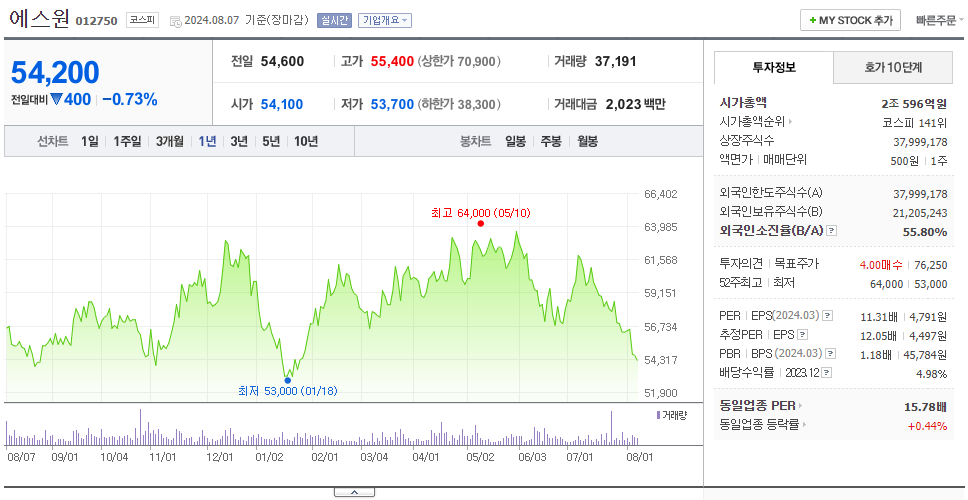Click the 05/02 date label on chart axis
Image resolution: width=968 pixels, height=500 pixels.
pyautogui.click(x=479, y=459)
